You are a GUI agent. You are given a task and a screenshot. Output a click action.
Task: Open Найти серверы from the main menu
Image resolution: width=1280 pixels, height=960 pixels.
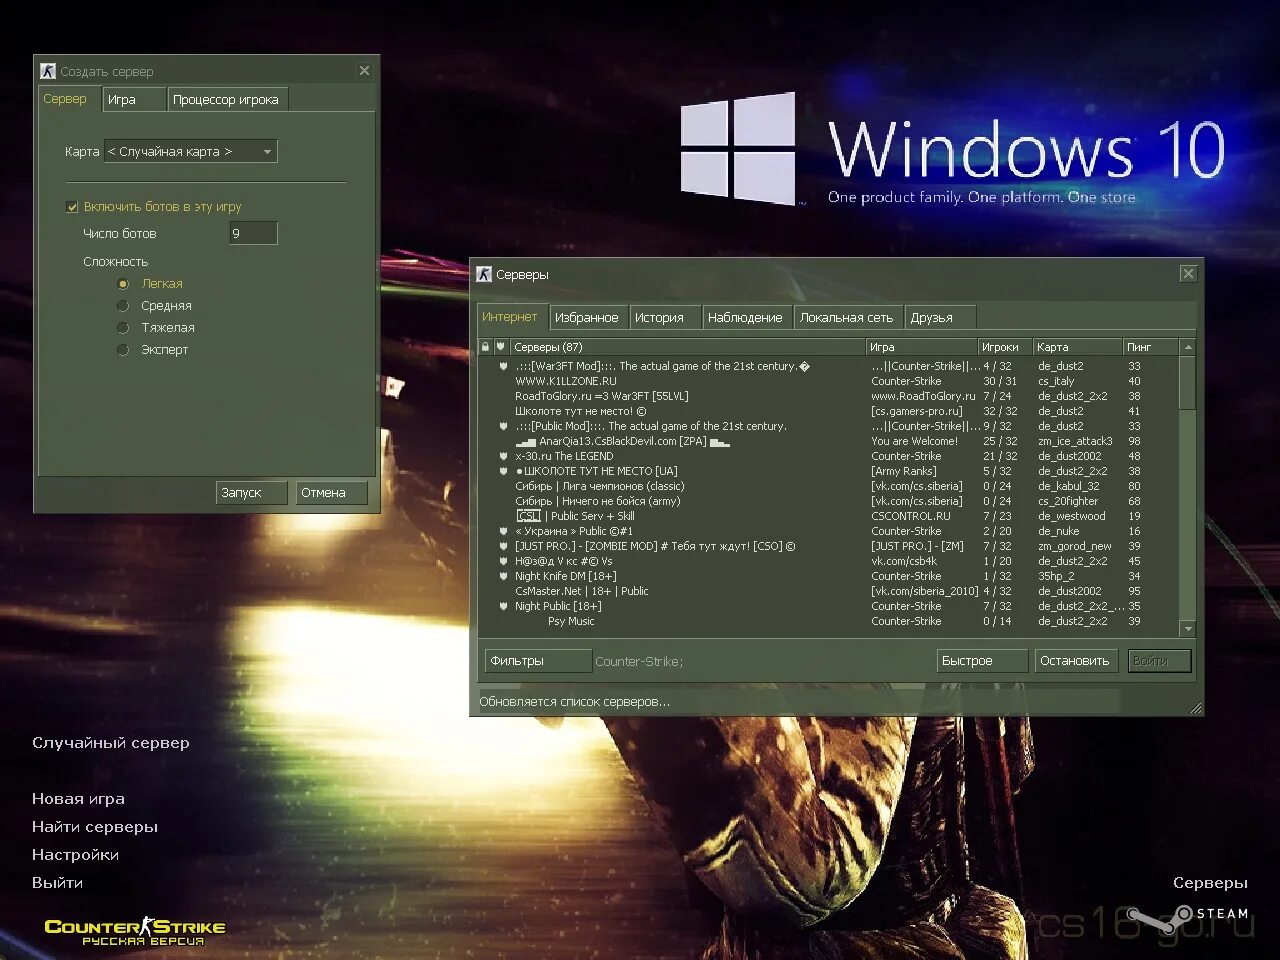tap(95, 827)
